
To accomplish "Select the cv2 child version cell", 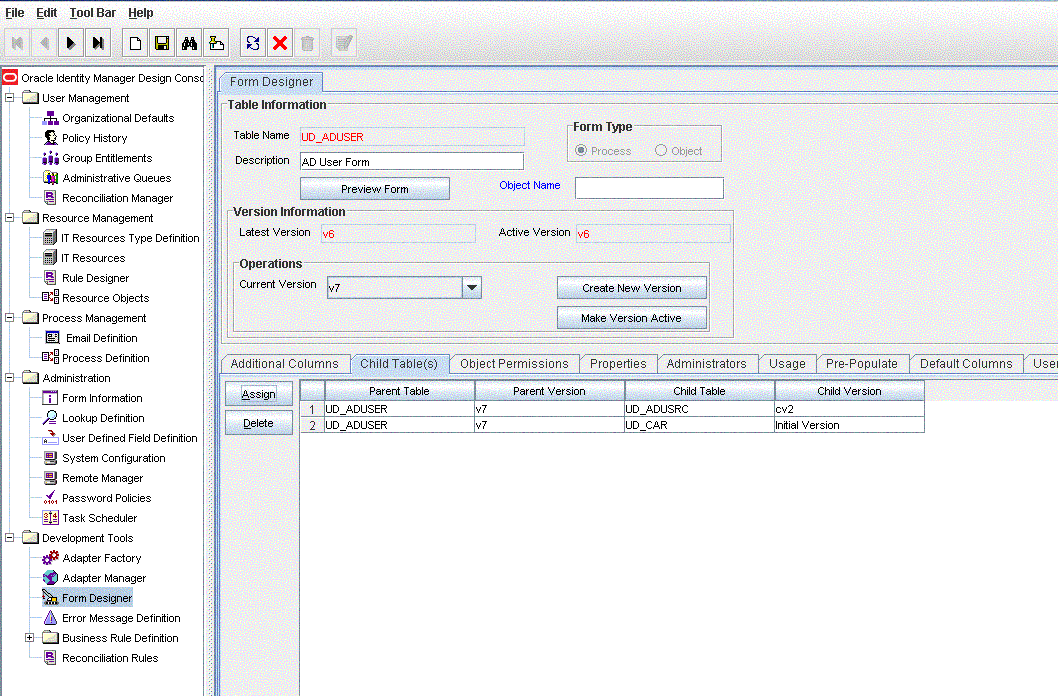I will coord(850,409).
